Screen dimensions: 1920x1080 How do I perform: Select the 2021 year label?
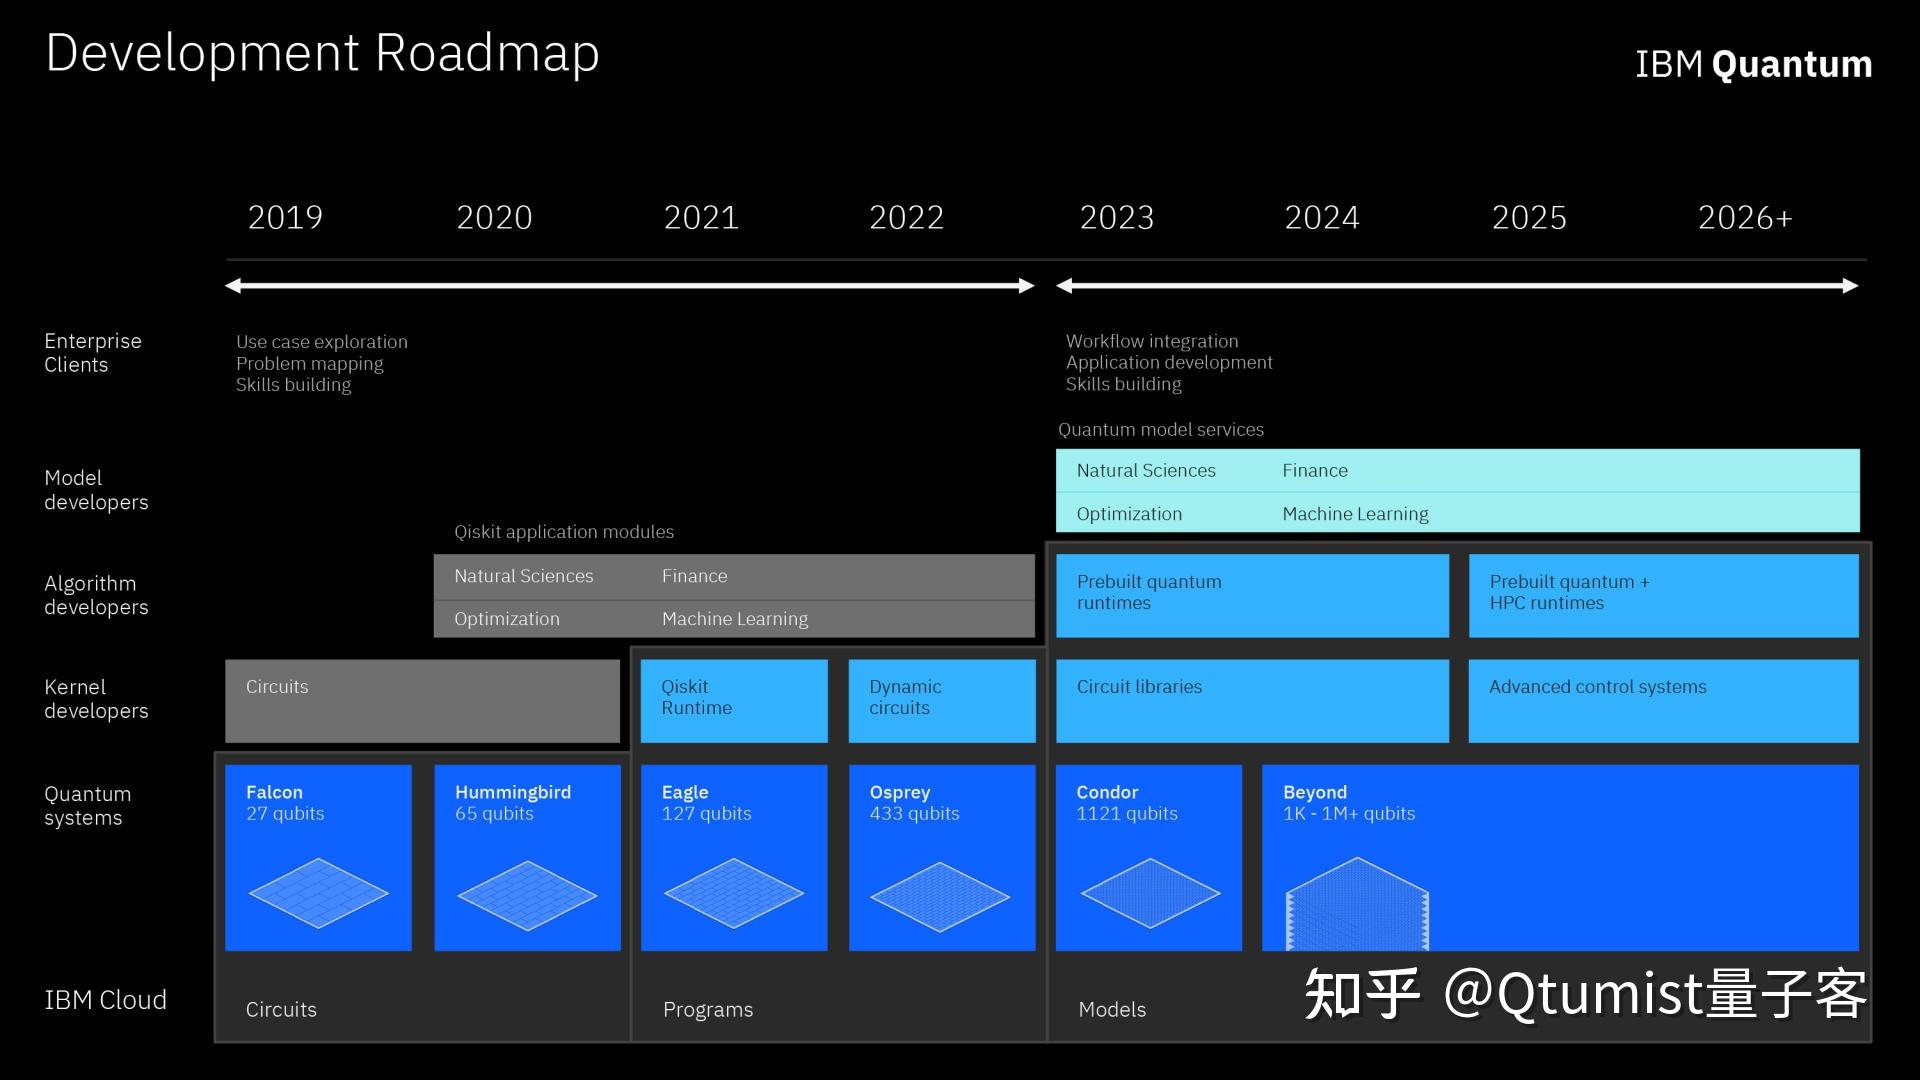pyautogui.click(x=701, y=217)
